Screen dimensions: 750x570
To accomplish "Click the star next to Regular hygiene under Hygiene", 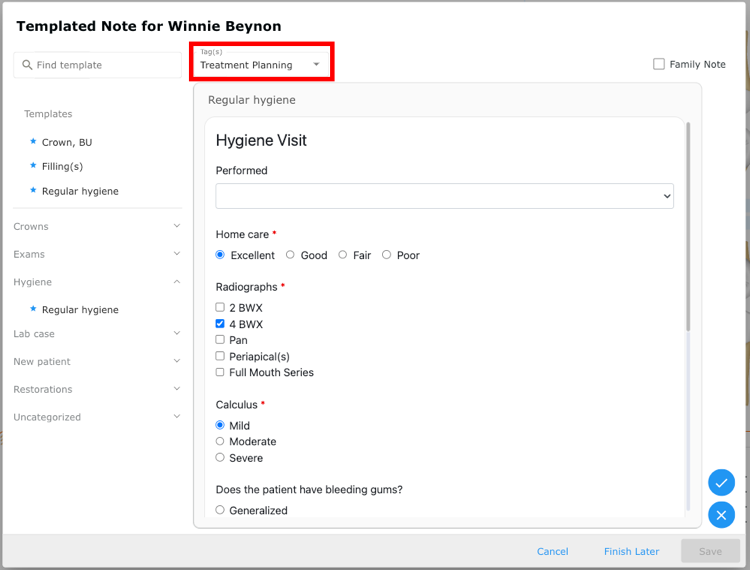I will click(x=33, y=309).
